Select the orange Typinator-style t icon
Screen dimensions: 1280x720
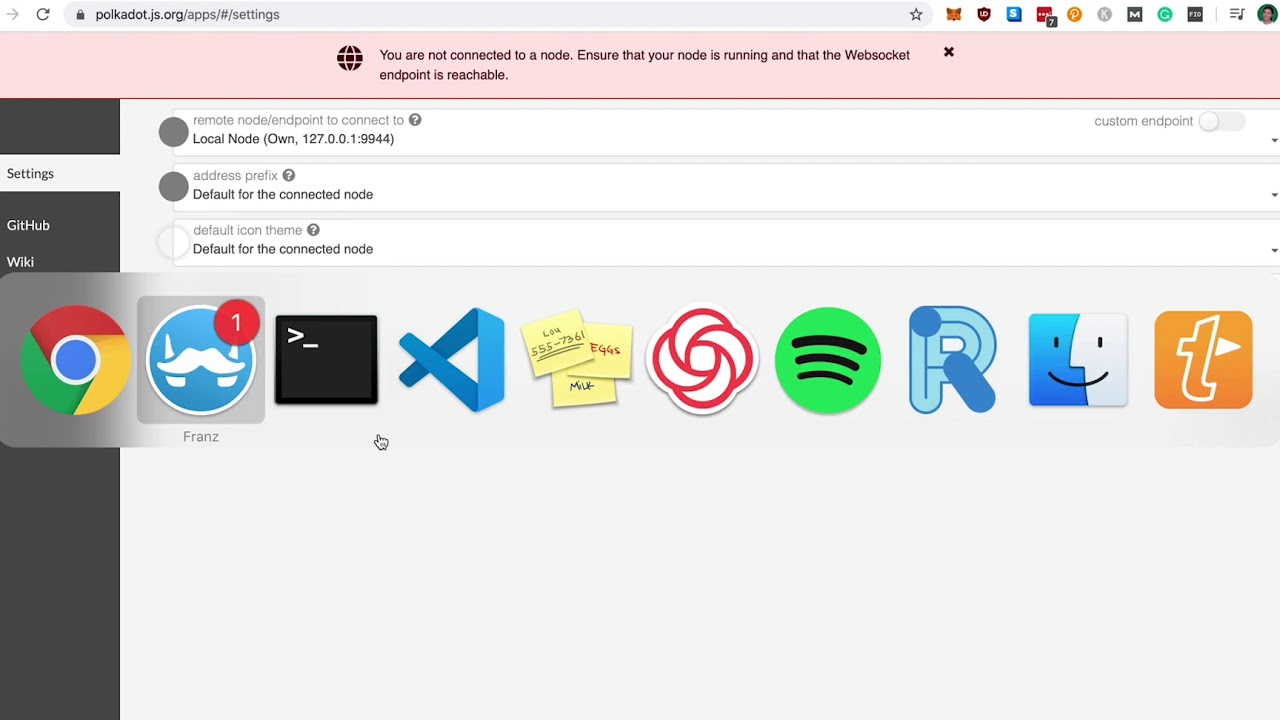click(x=1203, y=360)
